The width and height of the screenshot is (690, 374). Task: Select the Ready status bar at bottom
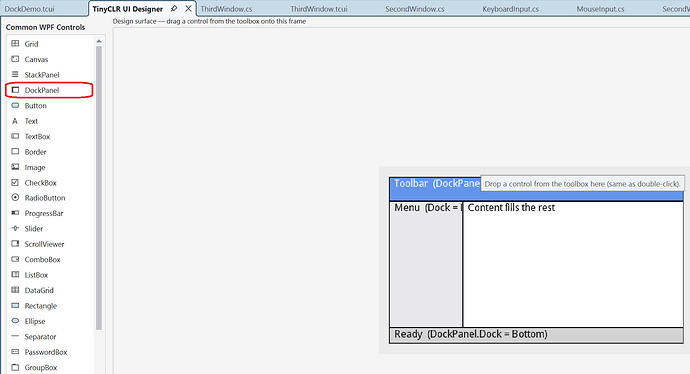click(536, 335)
